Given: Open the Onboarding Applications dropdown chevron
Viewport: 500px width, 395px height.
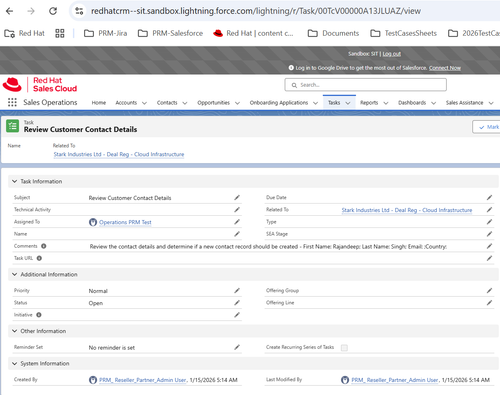Looking at the screenshot, I should pos(315,103).
